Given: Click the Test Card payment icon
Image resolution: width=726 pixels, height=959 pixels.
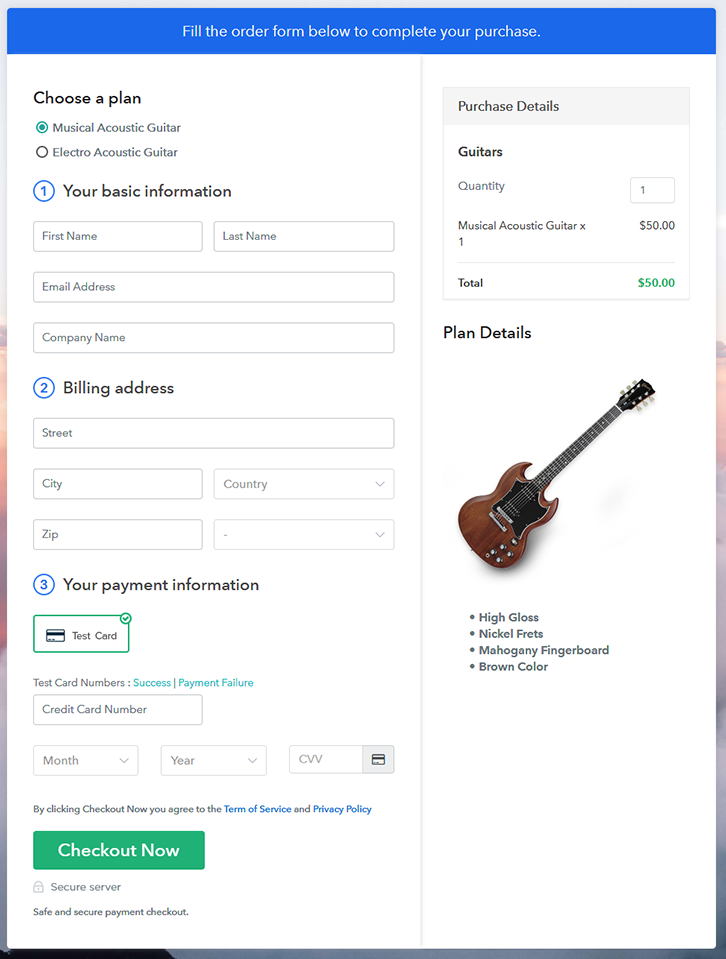Looking at the screenshot, I should tap(56, 635).
